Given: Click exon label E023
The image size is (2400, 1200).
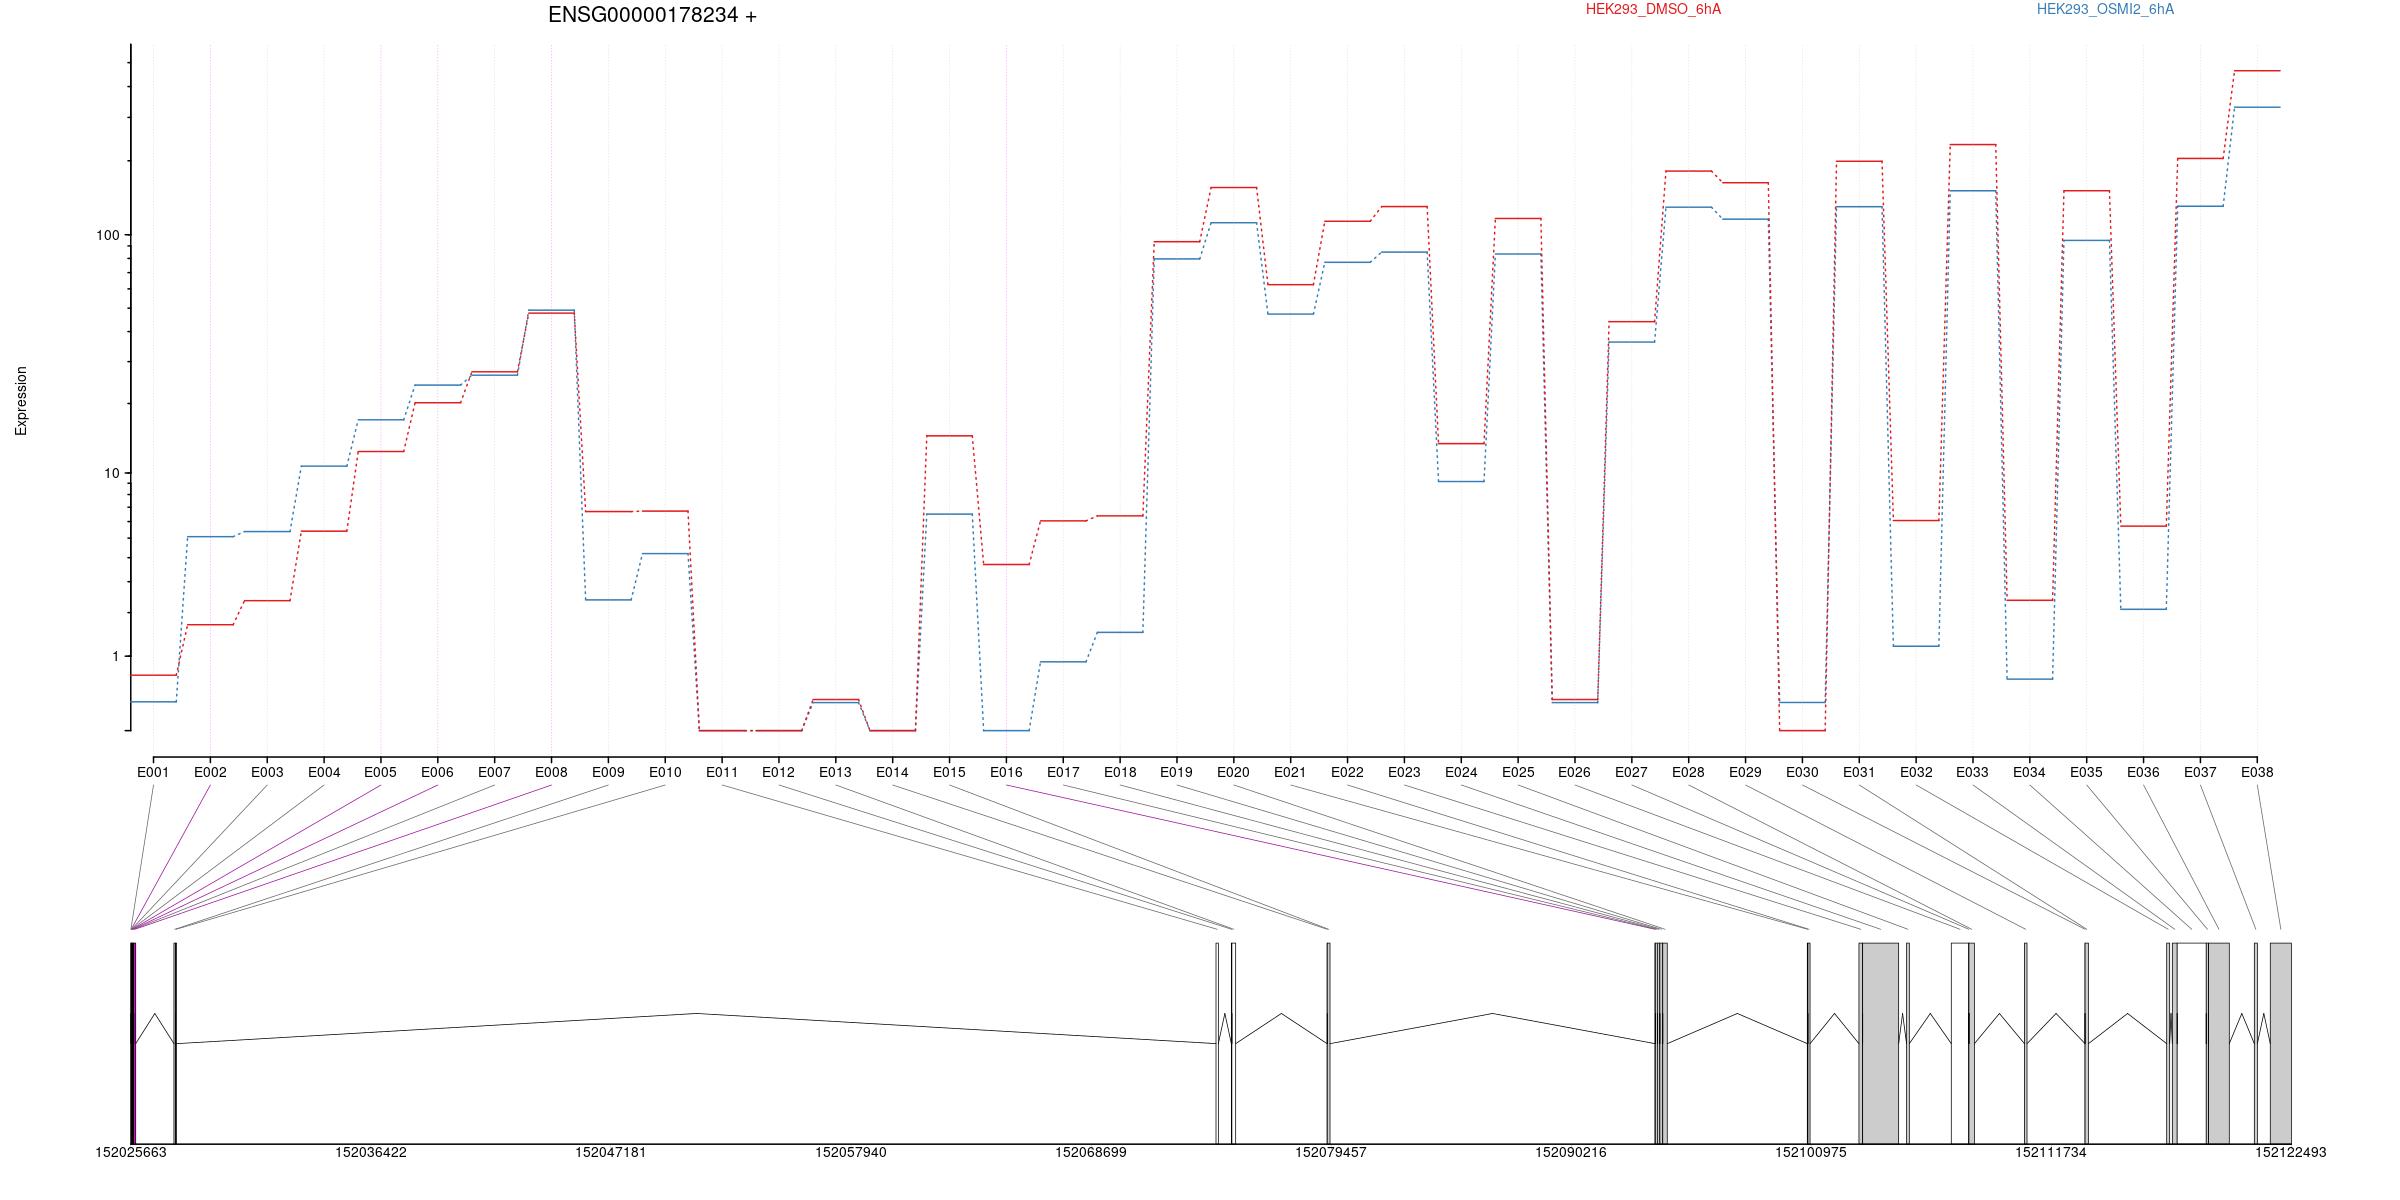Looking at the screenshot, I should pyautogui.click(x=1404, y=772).
